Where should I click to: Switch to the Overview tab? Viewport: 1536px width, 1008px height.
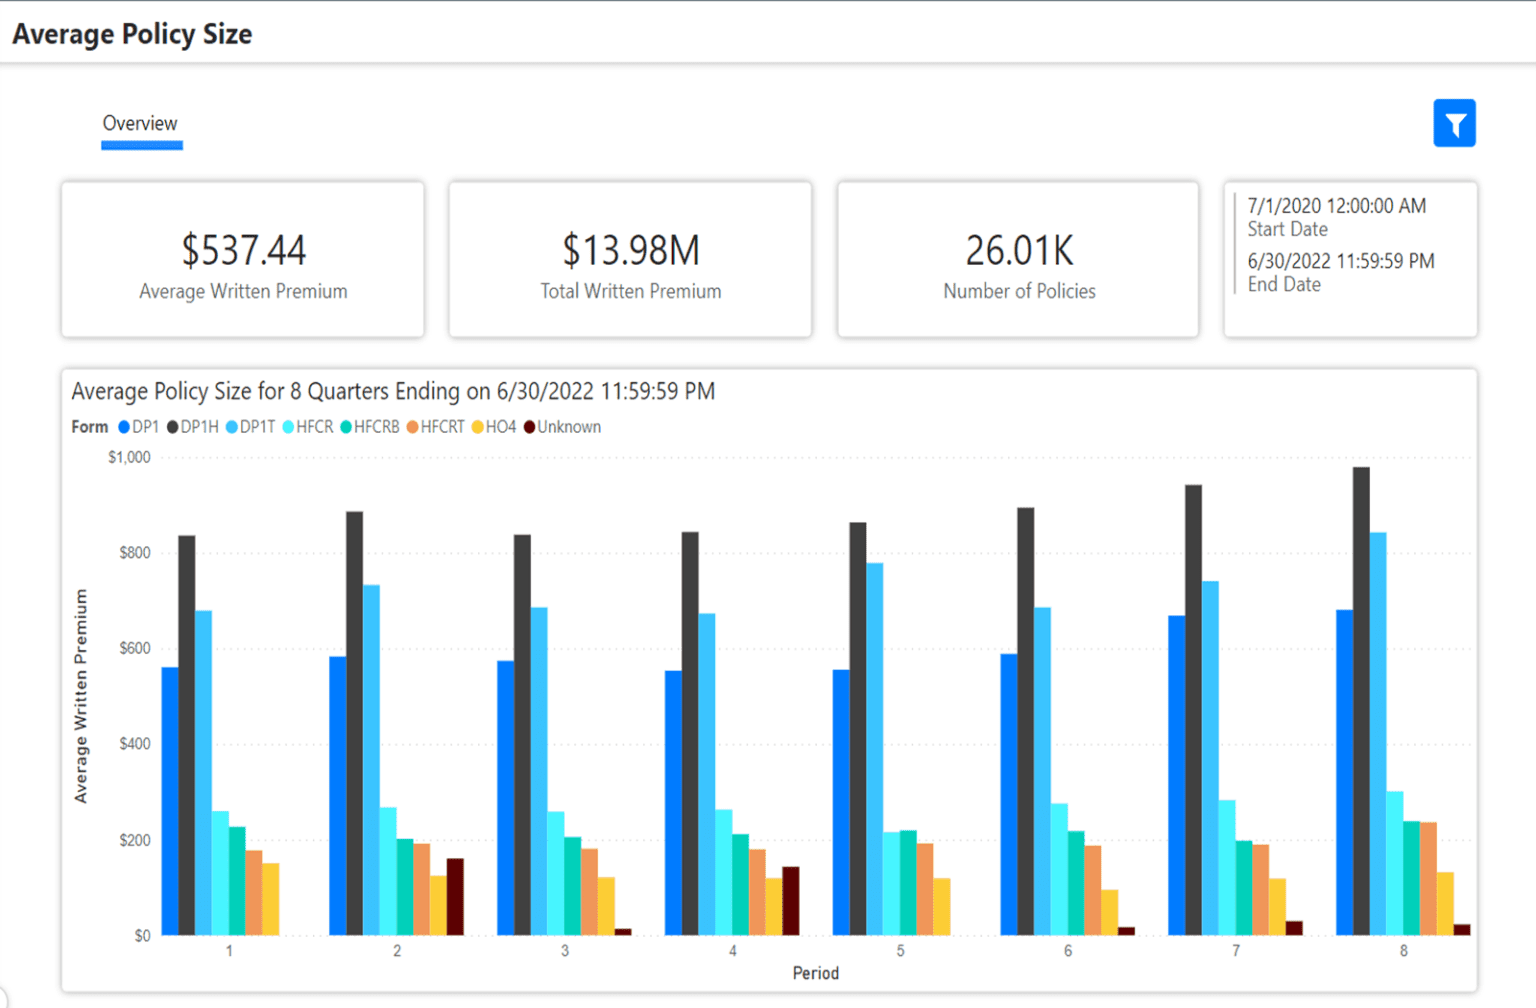pyautogui.click(x=140, y=123)
